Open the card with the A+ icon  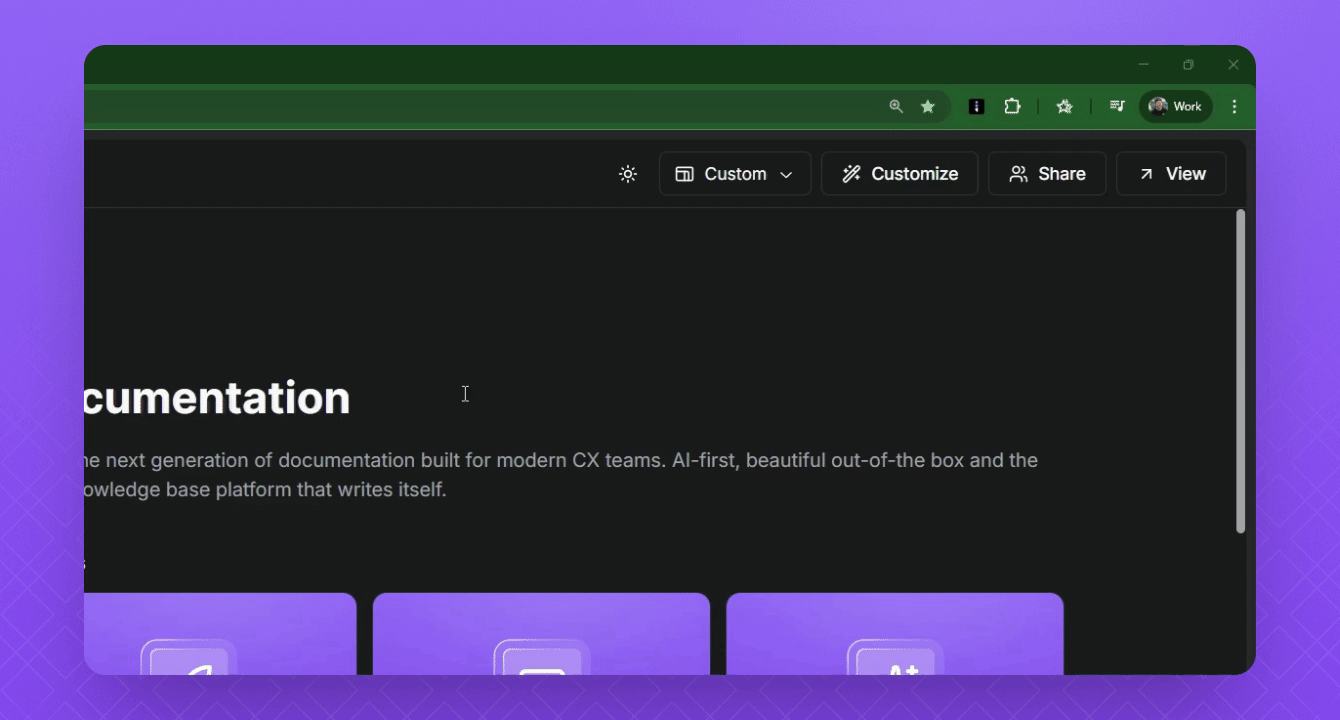click(x=895, y=634)
